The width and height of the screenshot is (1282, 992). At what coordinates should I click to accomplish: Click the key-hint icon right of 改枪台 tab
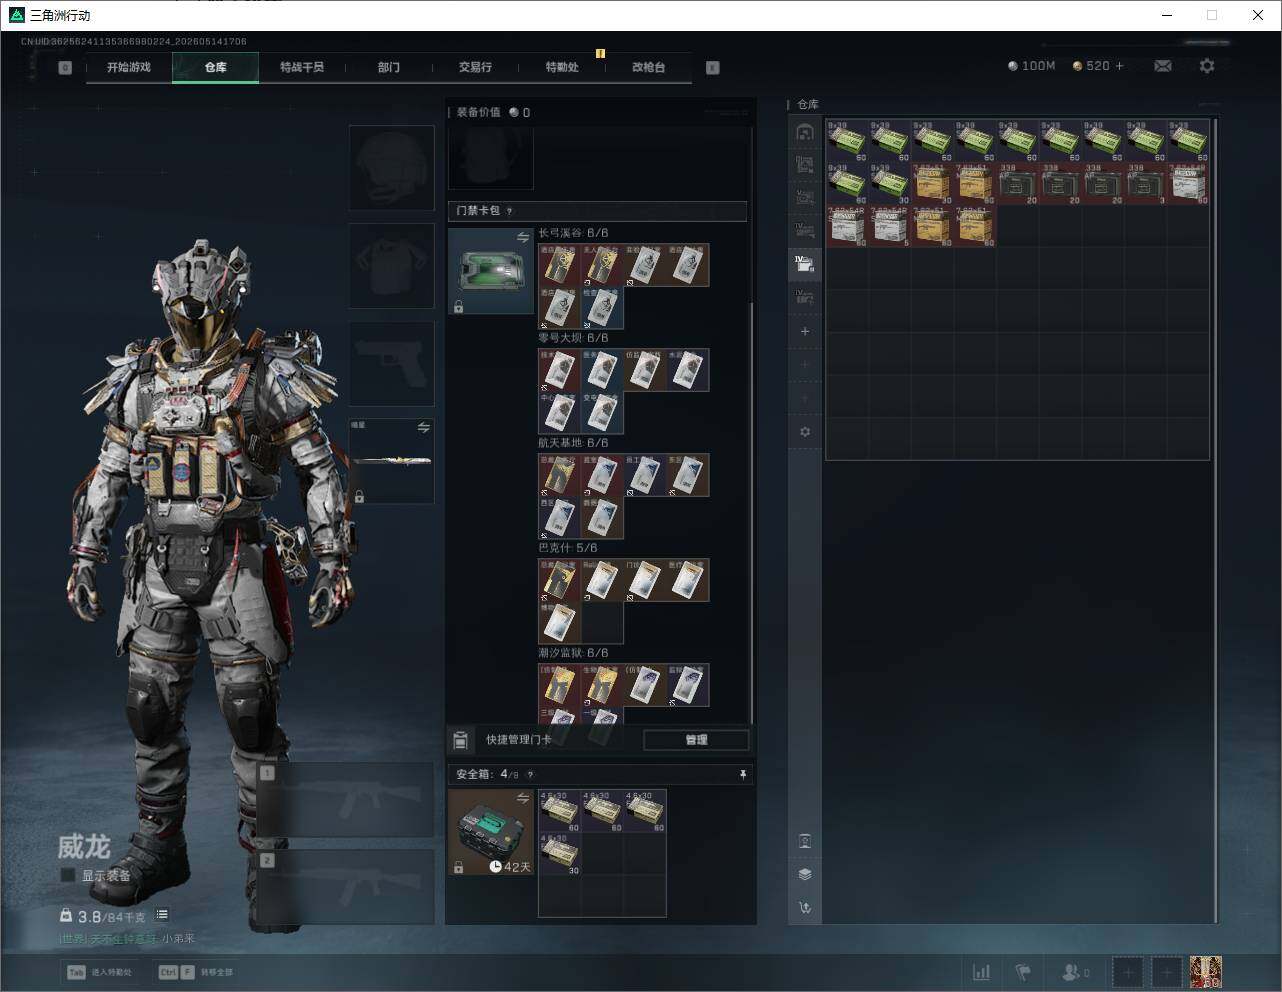713,67
